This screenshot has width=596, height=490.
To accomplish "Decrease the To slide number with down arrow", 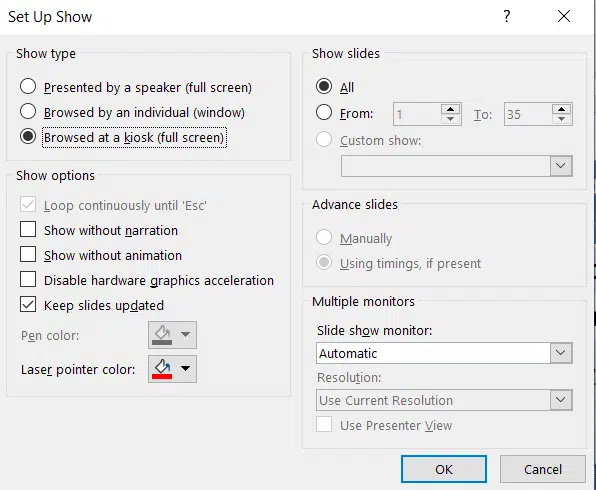I will click(561, 119).
